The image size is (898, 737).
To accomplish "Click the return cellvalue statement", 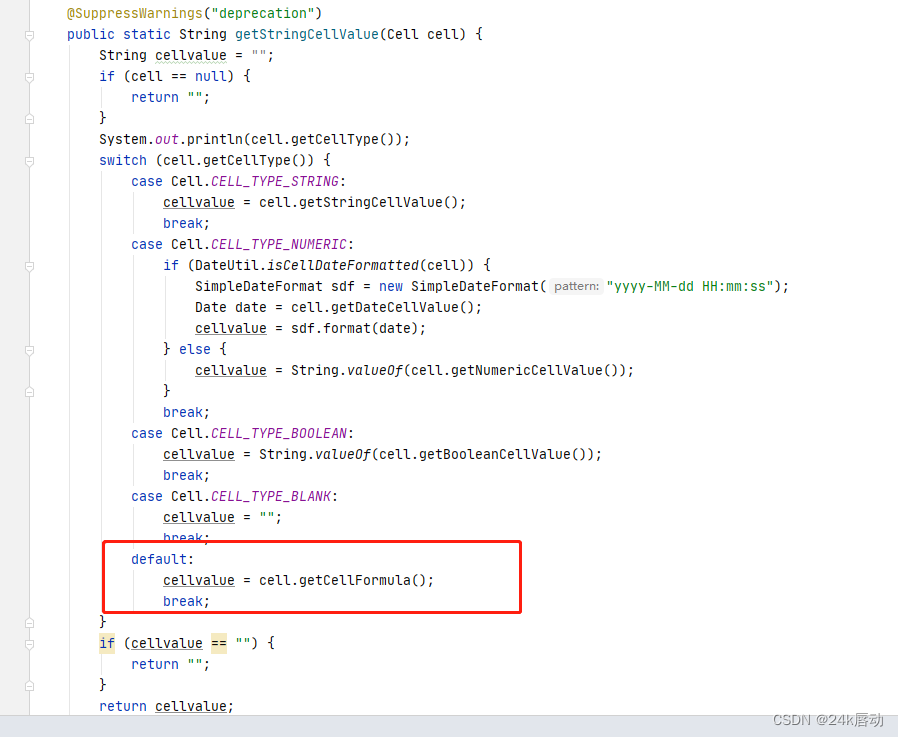I will click(165, 706).
